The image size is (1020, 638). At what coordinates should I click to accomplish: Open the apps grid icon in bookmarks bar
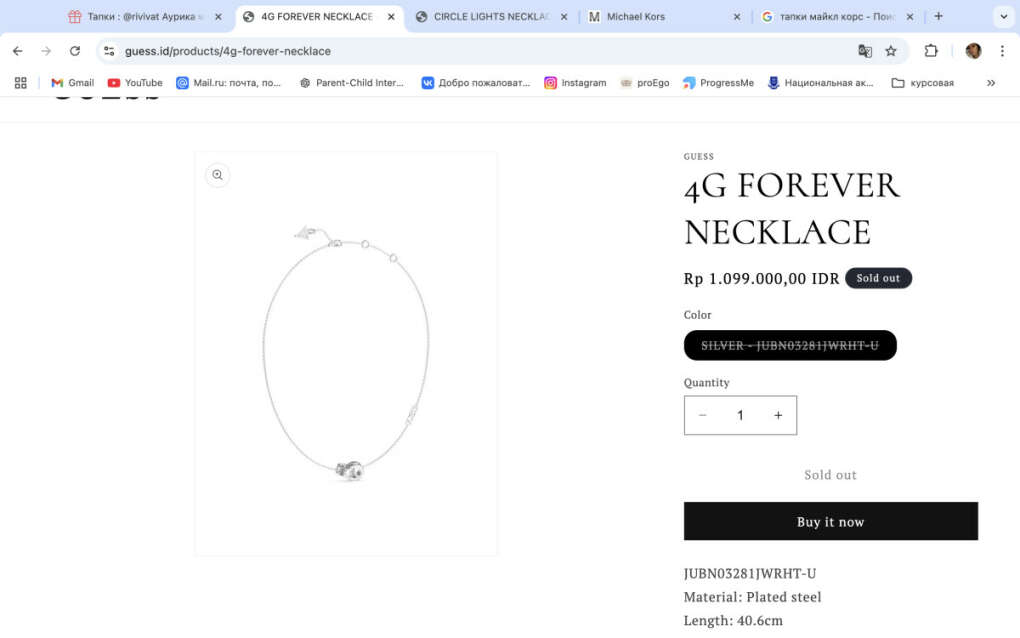(x=21, y=83)
